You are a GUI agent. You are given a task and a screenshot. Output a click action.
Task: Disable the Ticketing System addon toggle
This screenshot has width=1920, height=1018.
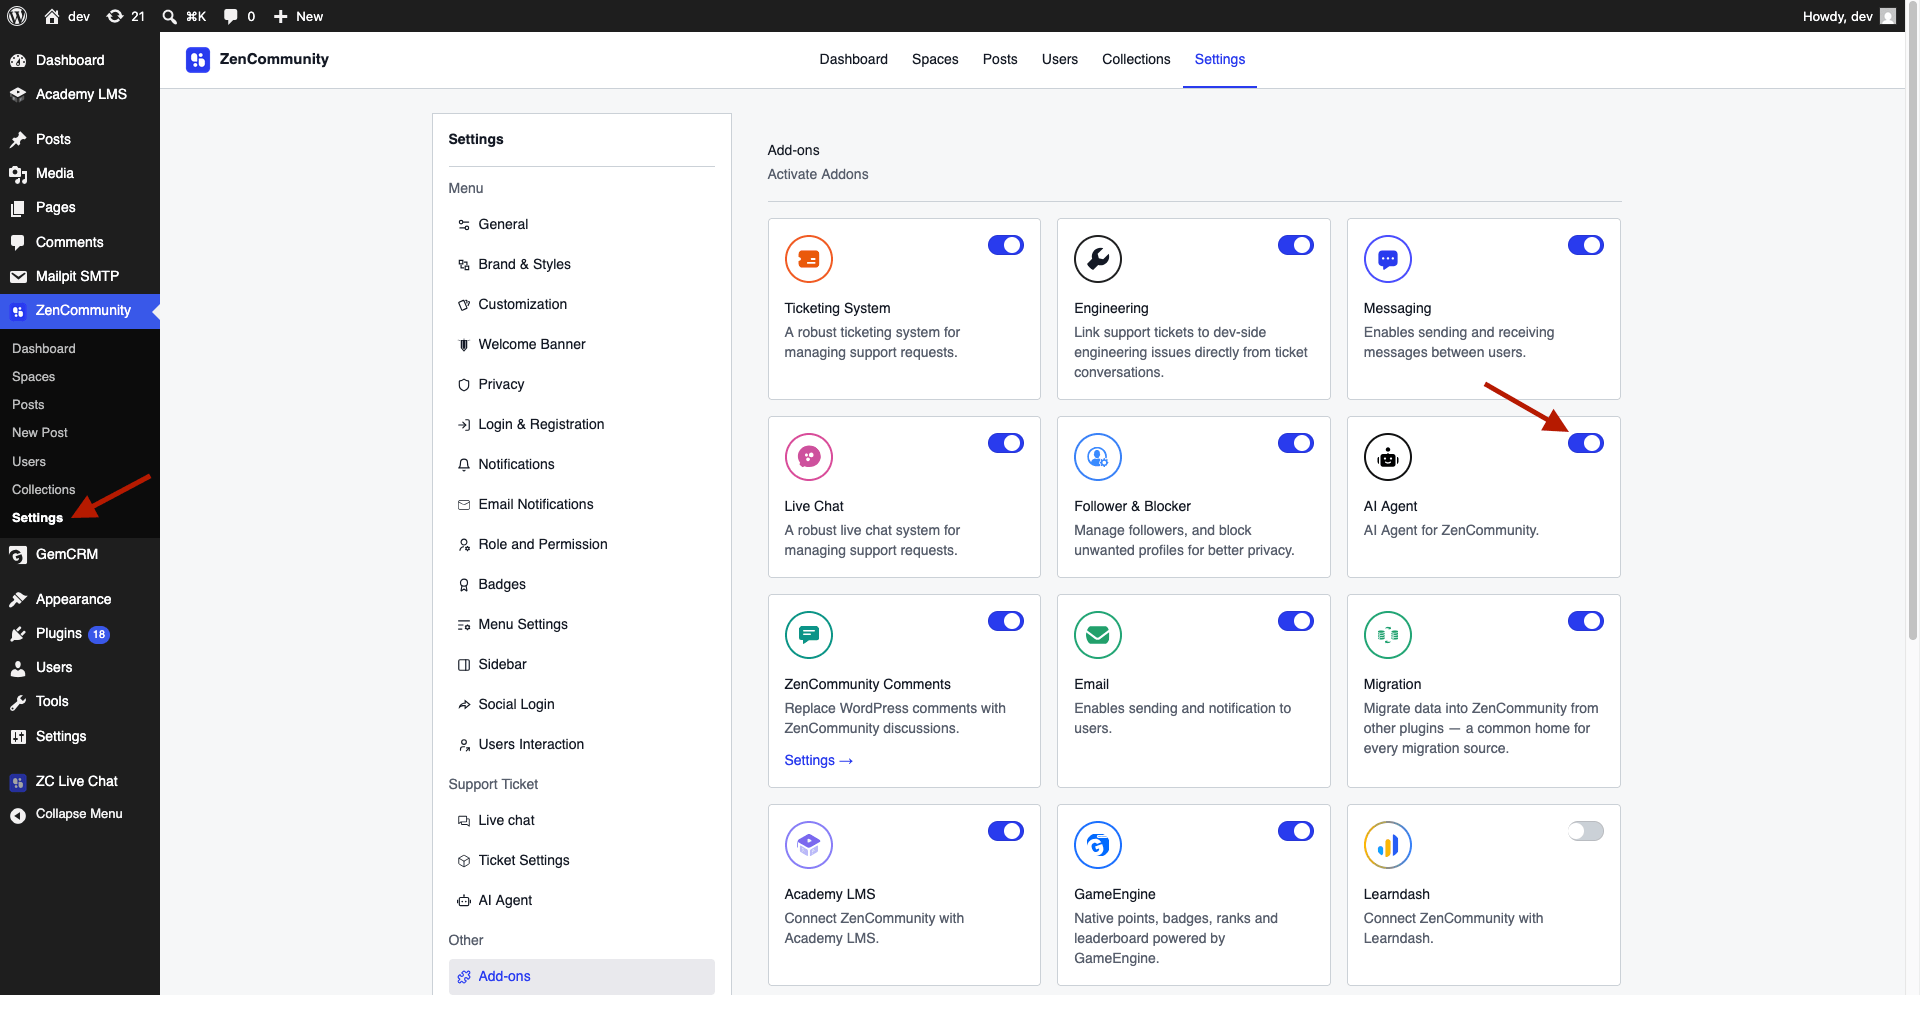[x=1006, y=245]
